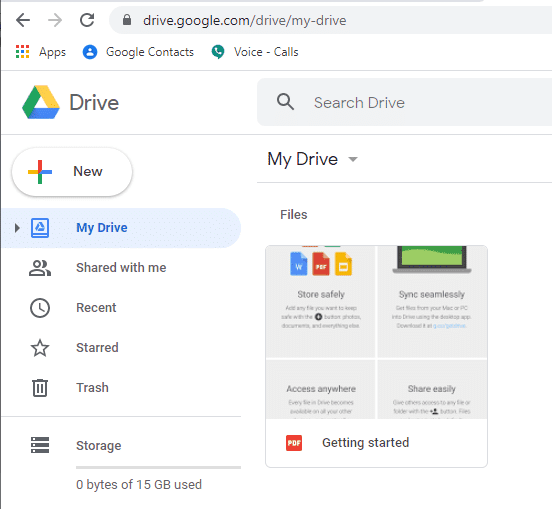This screenshot has height=509, width=552.
Task: Open Storage details
Action: click(99, 446)
